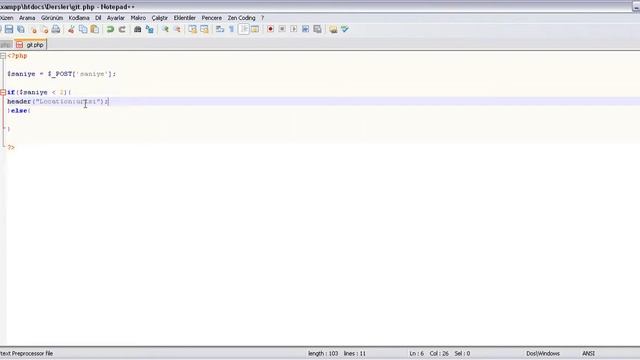The width and height of the screenshot is (640, 360).
Task: Click 'Col : 26' in the status bar
Action: click(439, 353)
